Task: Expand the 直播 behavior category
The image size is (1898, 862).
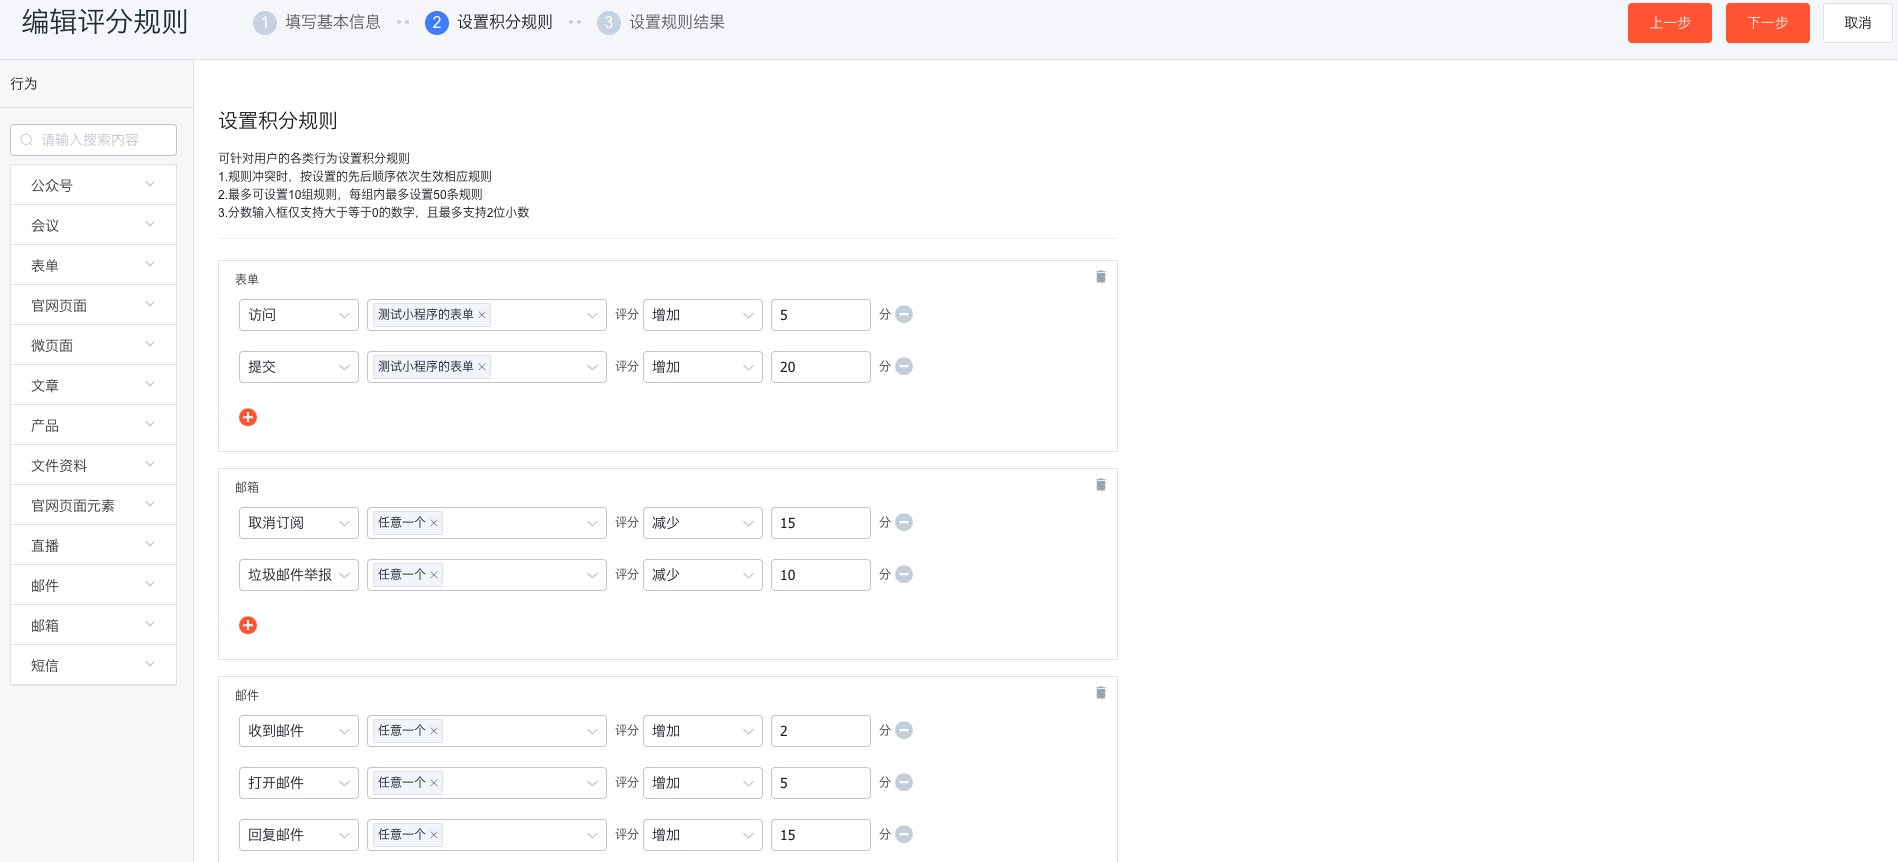Action: click(x=93, y=545)
